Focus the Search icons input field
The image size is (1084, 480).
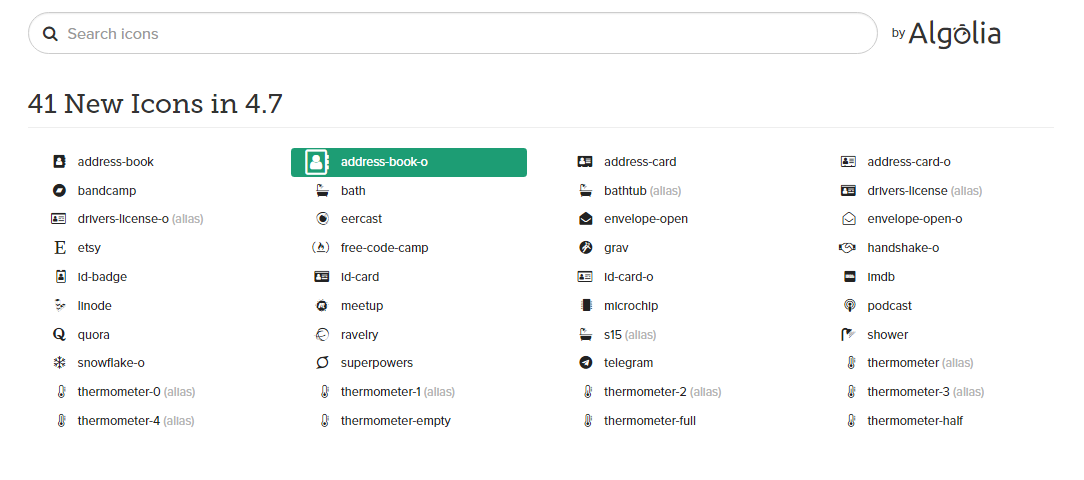pos(460,34)
